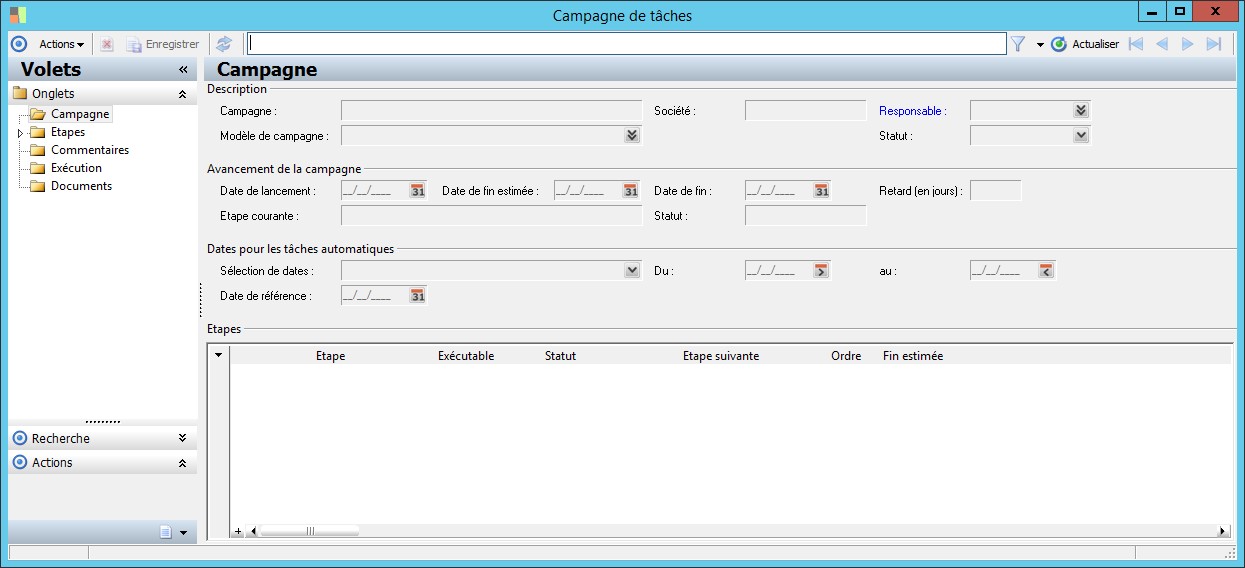Open the Actions toolbar menu

[61, 44]
